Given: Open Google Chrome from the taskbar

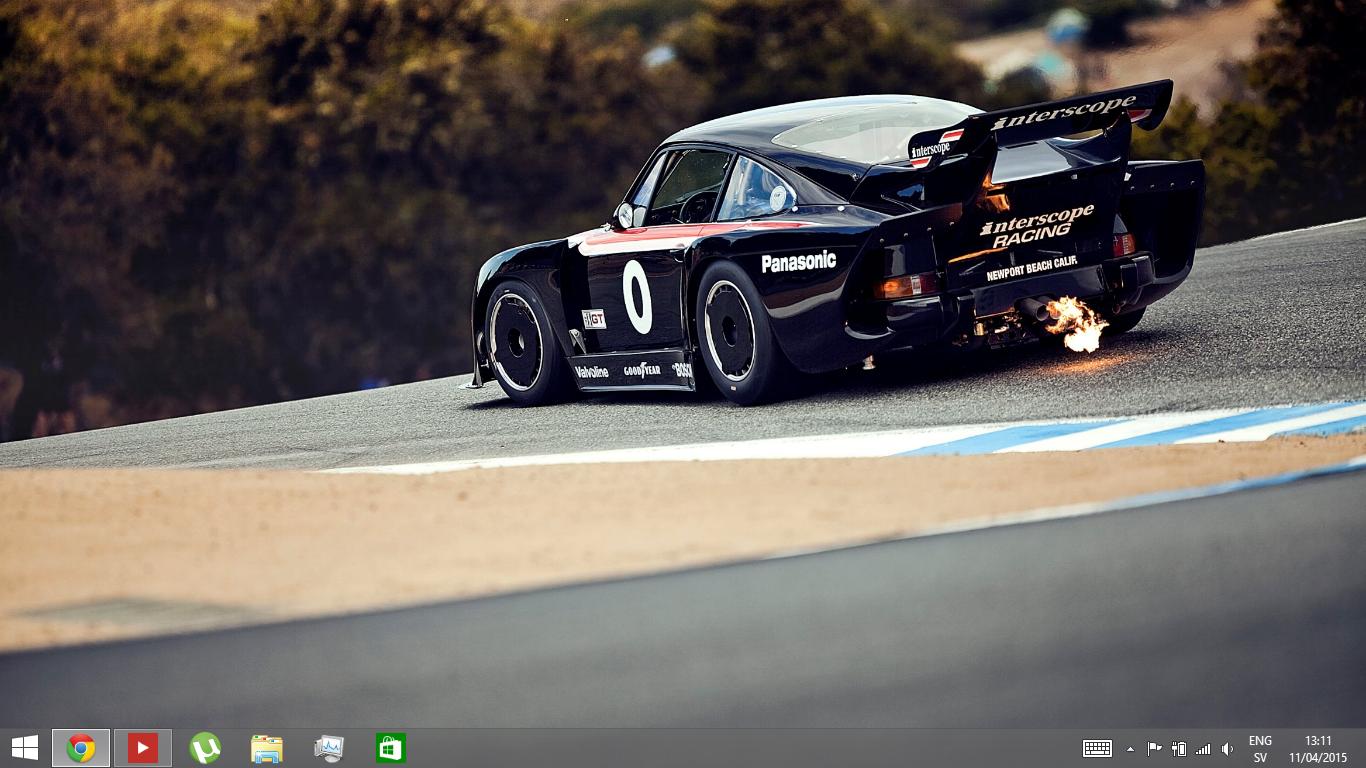Looking at the screenshot, I should [81, 748].
